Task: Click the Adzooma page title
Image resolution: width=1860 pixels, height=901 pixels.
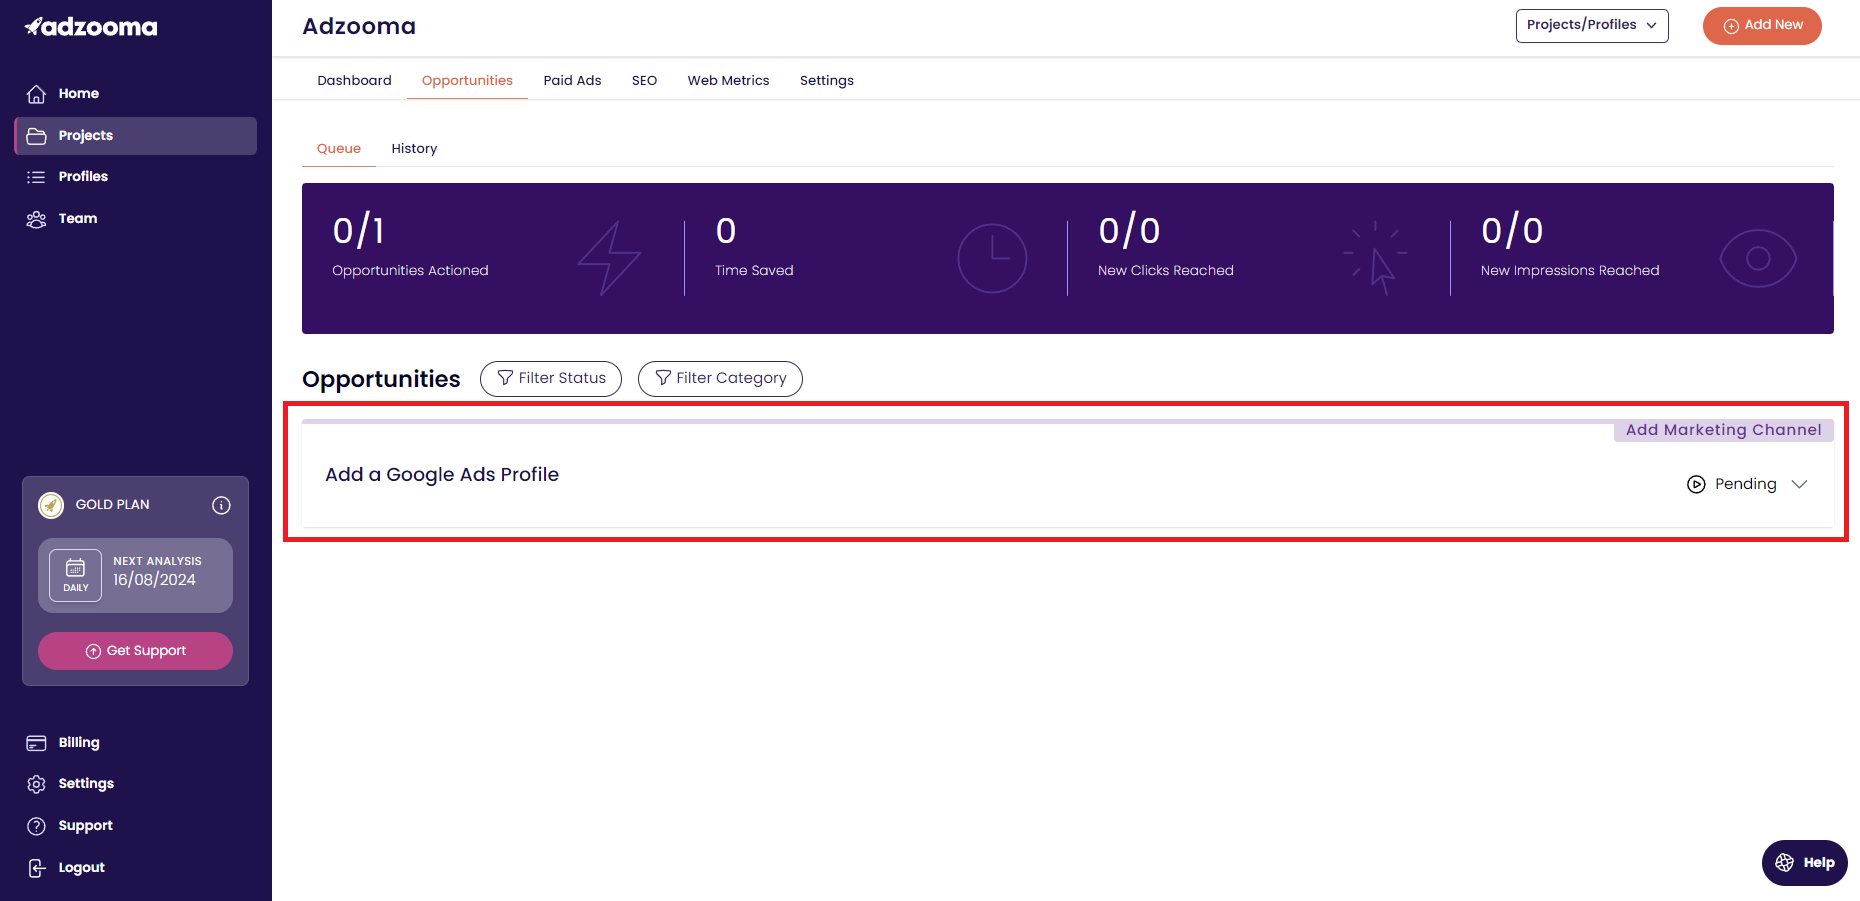Action: [x=359, y=27]
